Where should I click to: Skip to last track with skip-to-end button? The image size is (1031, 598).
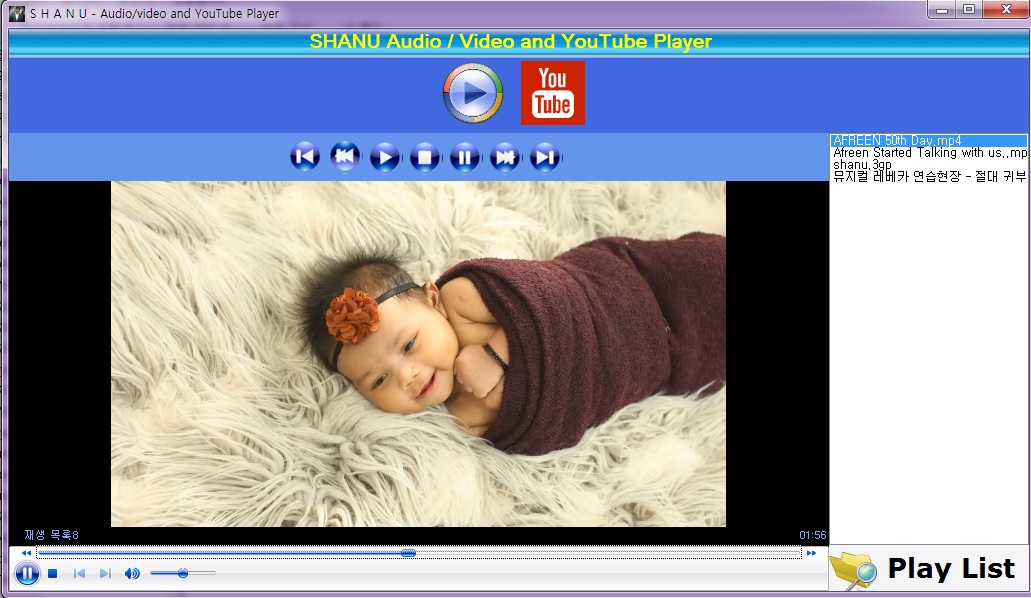tap(545, 157)
